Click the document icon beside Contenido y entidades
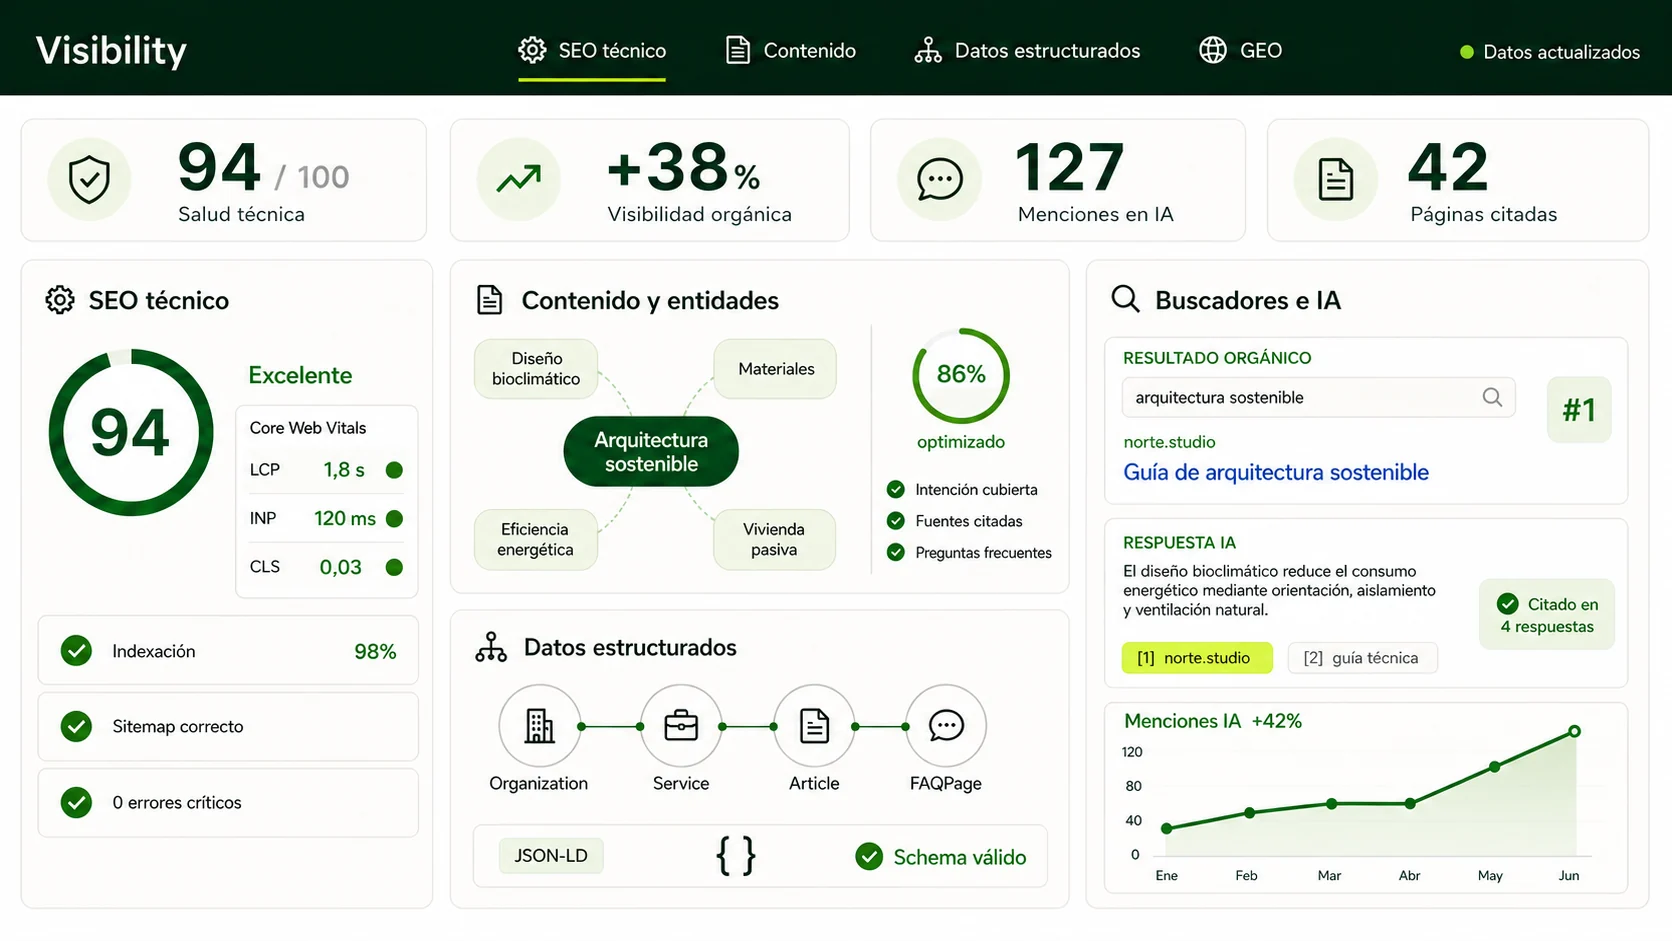The image size is (1672, 941). (490, 300)
